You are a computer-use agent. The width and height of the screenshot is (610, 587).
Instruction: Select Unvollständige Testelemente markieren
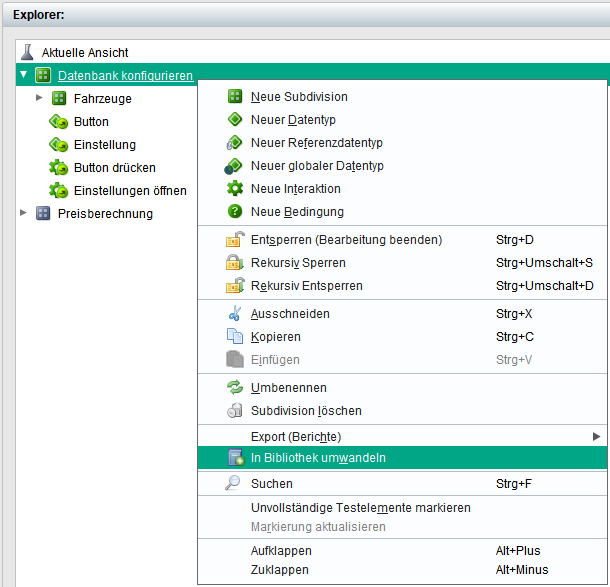tap(402, 508)
